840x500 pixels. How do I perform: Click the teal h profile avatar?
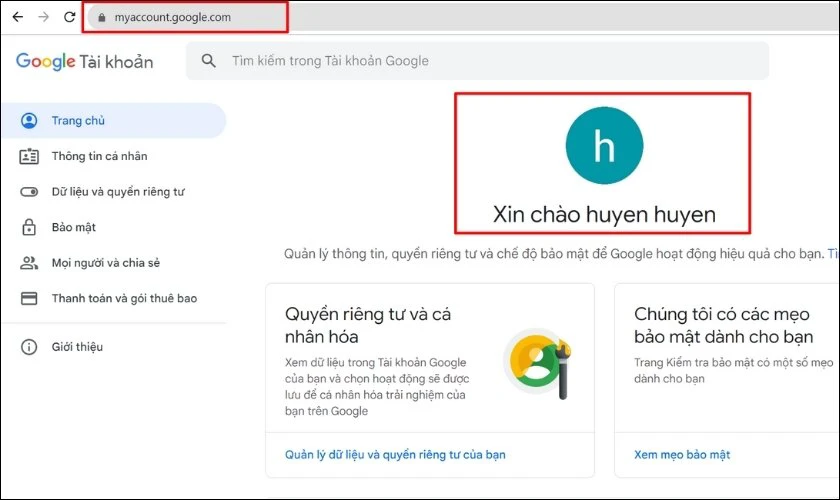[604, 145]
